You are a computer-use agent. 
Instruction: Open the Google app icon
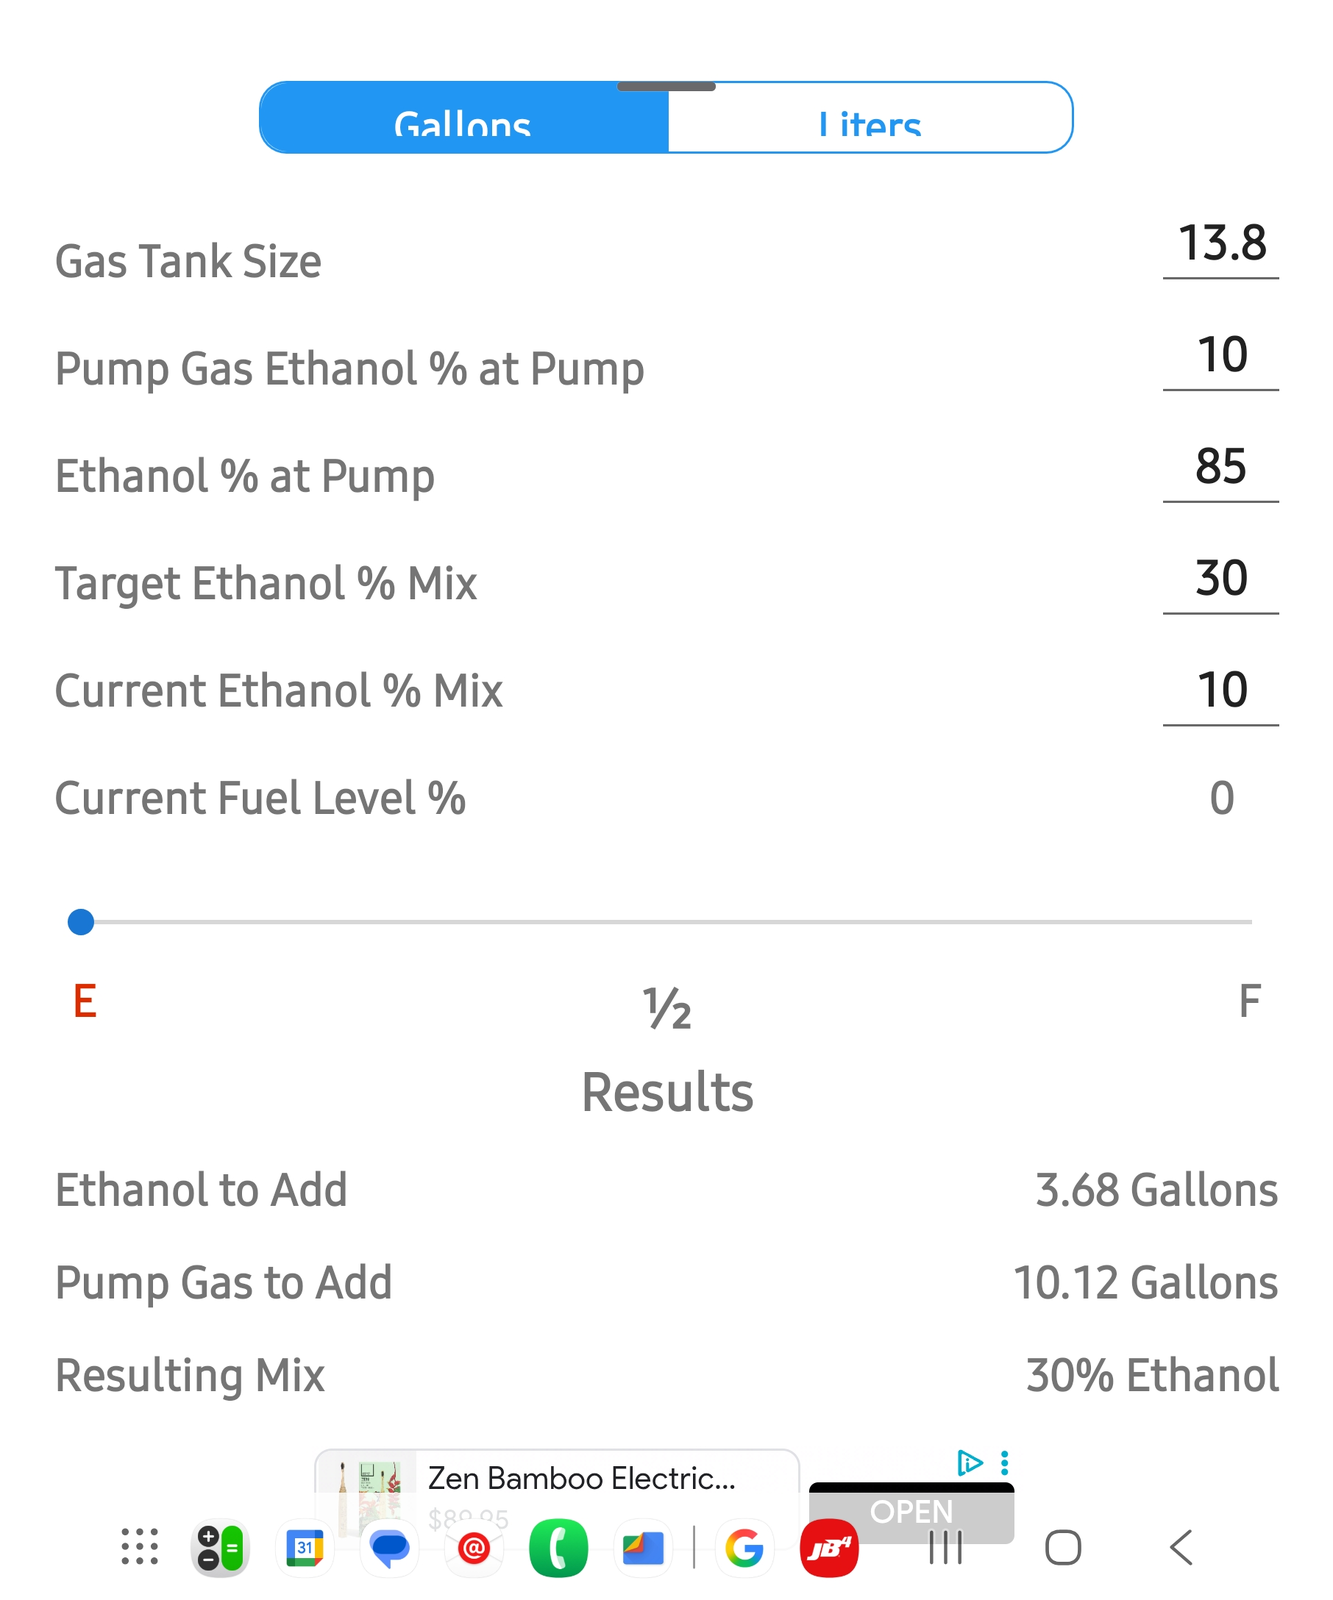tap(744, 1549)
